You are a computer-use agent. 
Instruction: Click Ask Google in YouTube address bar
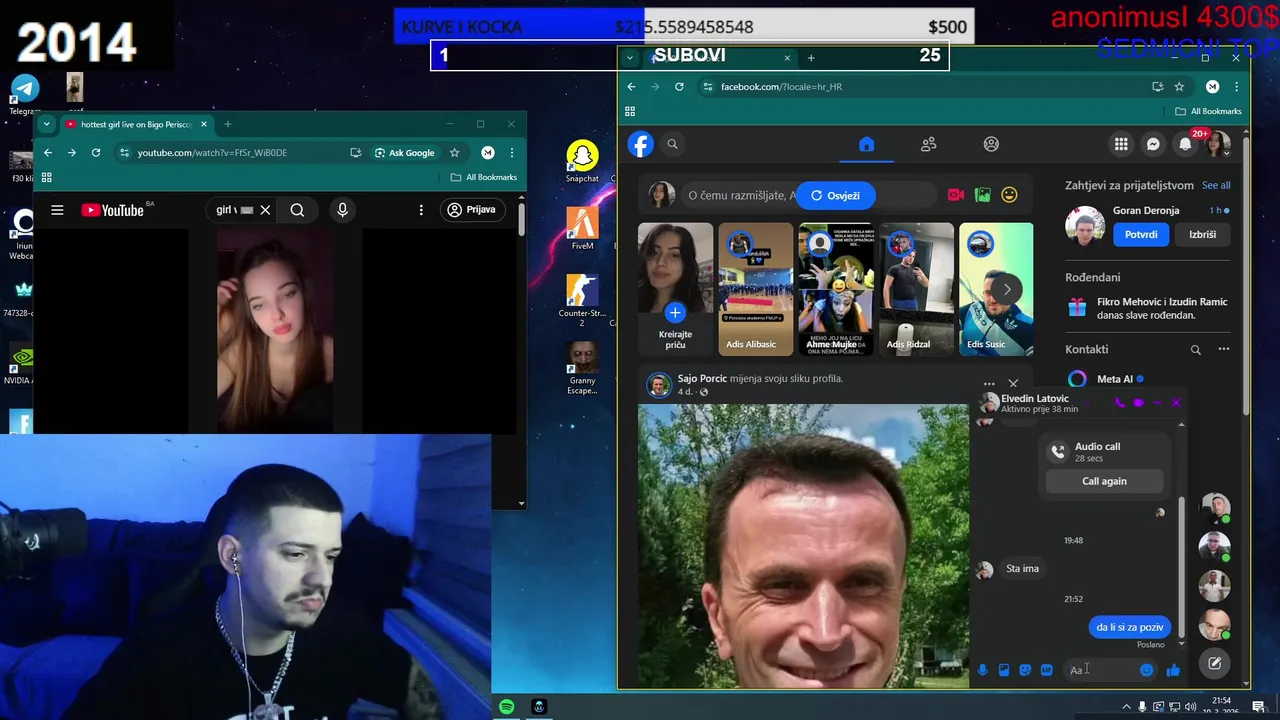pos(405,153)
